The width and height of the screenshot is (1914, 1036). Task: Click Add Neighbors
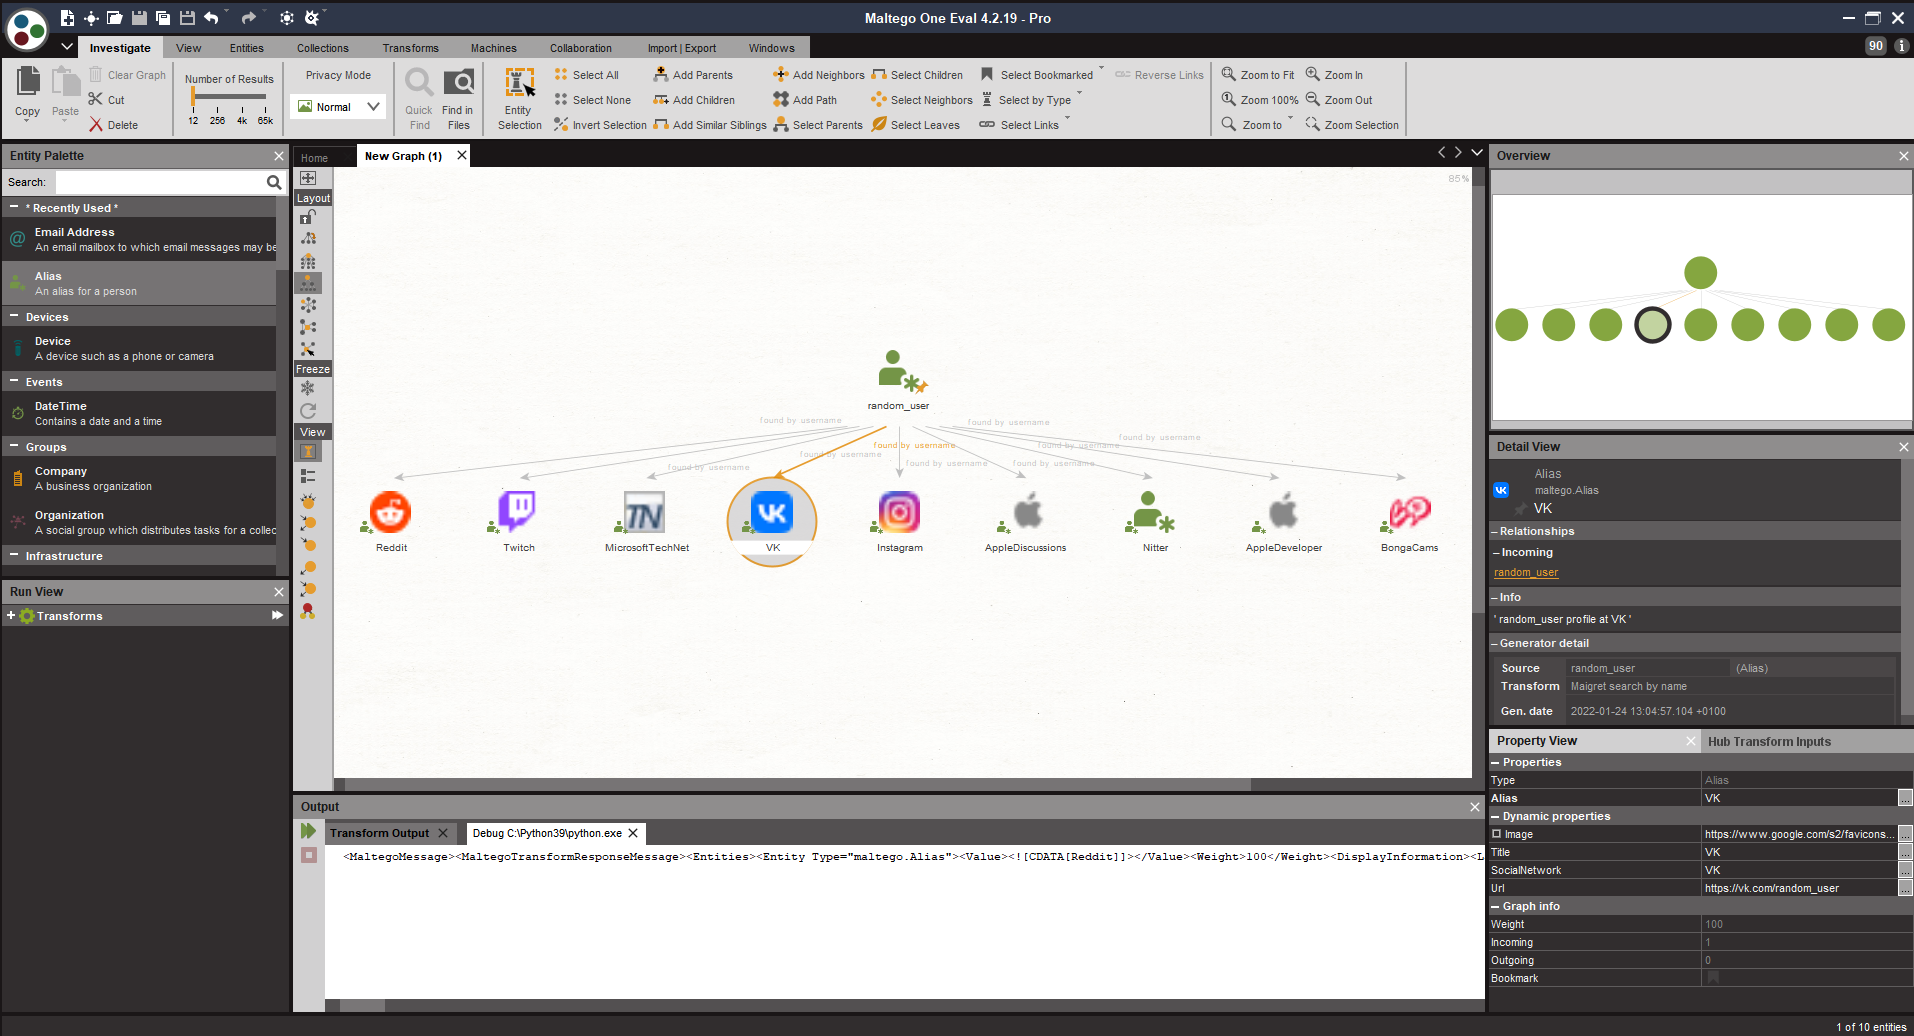pos(818,75)
